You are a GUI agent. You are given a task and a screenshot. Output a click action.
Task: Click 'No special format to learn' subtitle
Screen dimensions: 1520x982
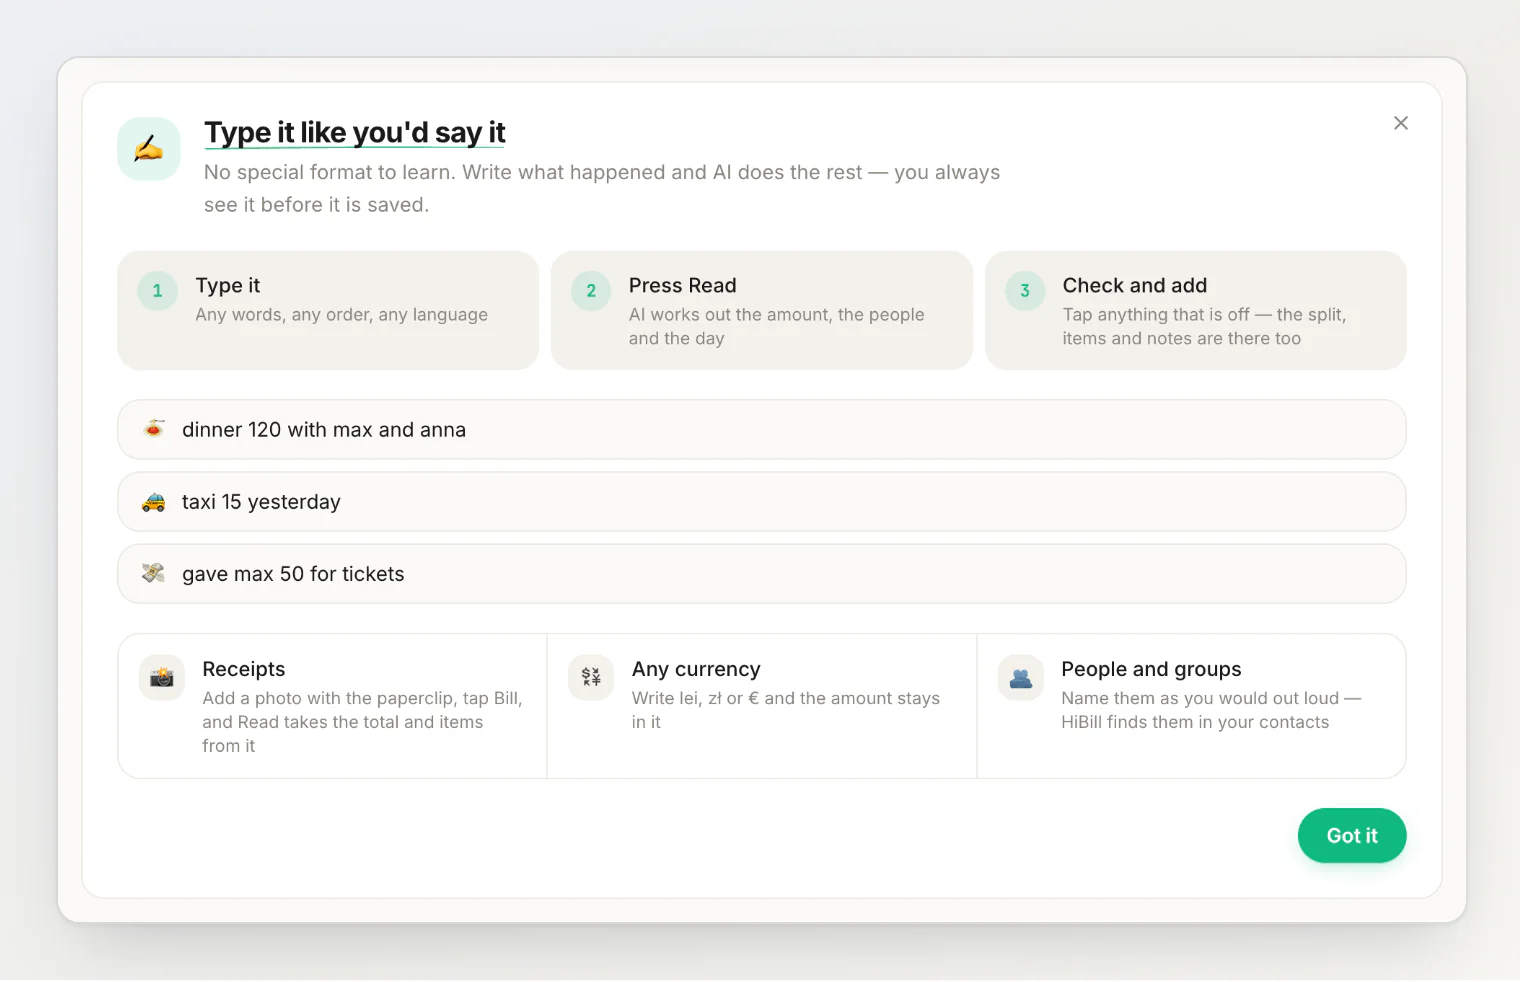[602, 188]
